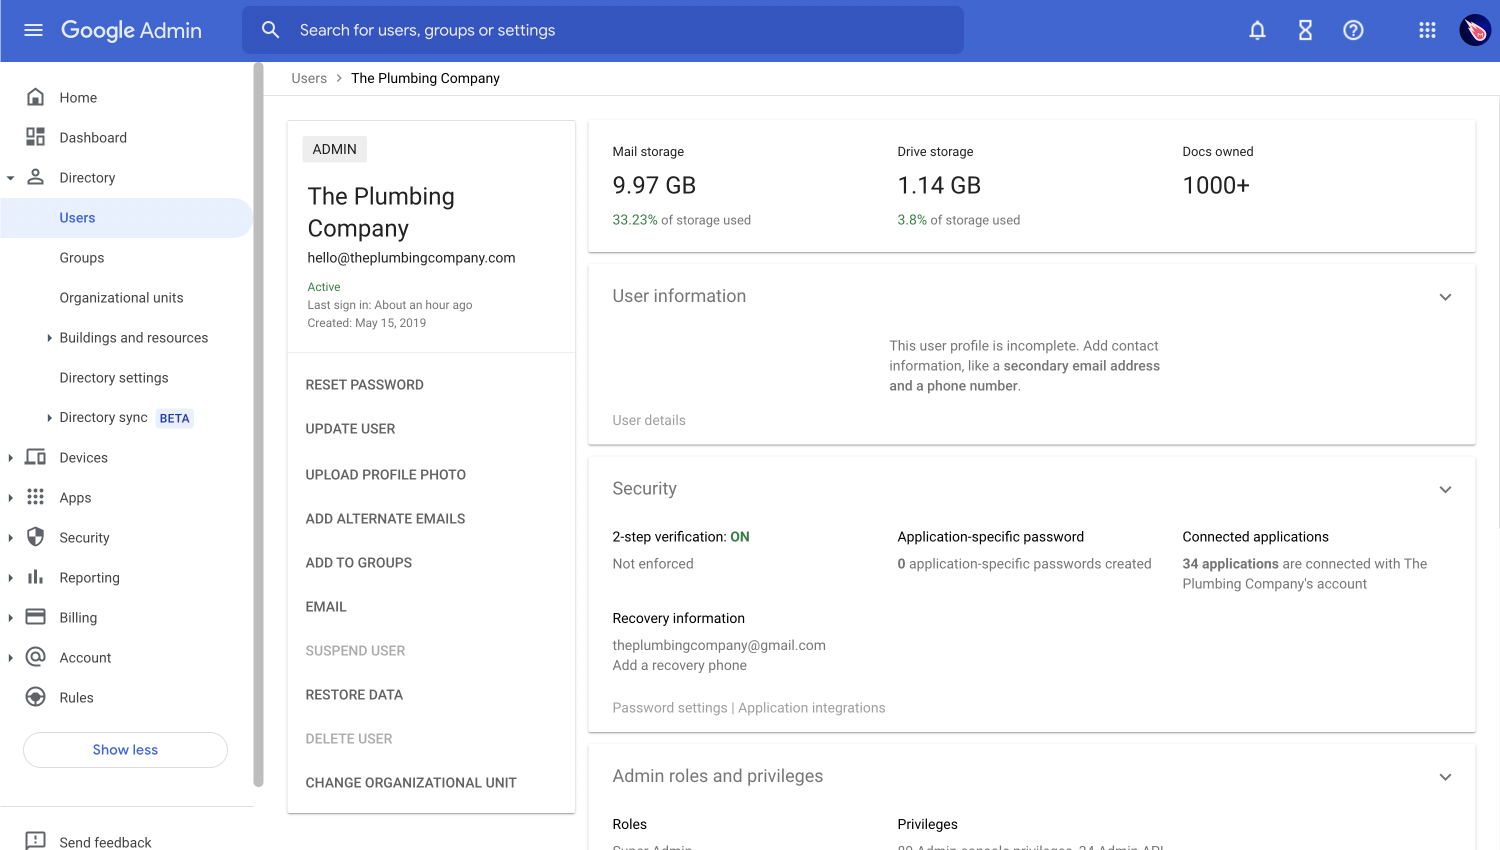
Task: Expand the Billing section arrow
Action: click(x=10, y=618)
